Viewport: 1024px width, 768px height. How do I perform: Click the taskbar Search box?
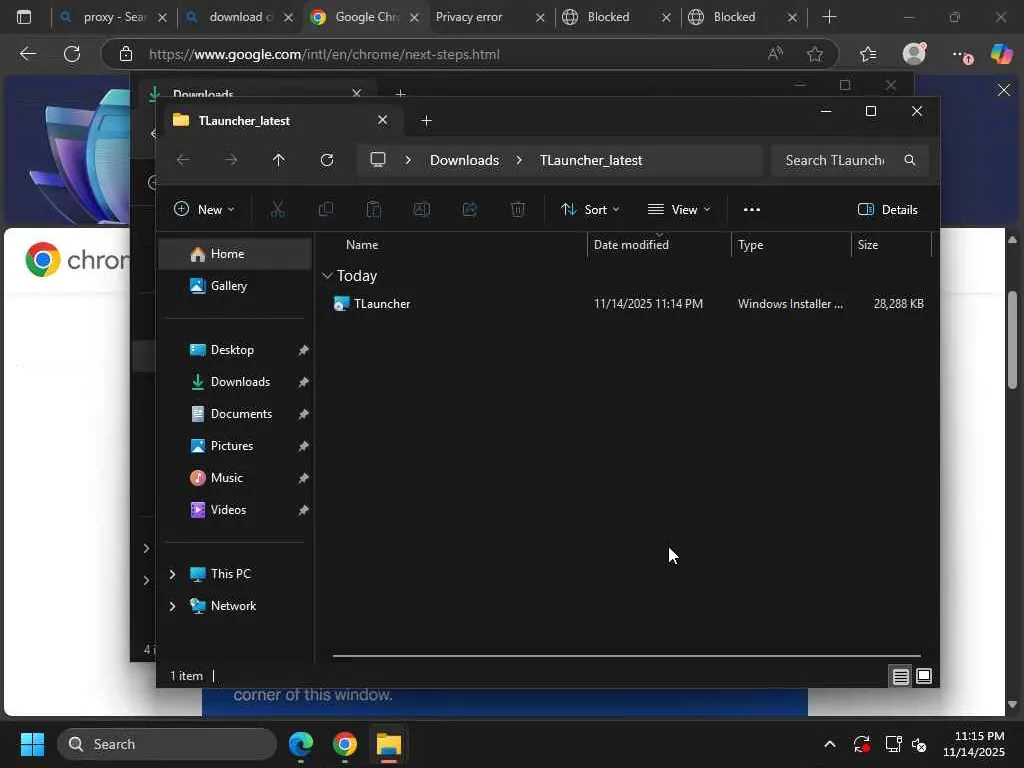167,744
